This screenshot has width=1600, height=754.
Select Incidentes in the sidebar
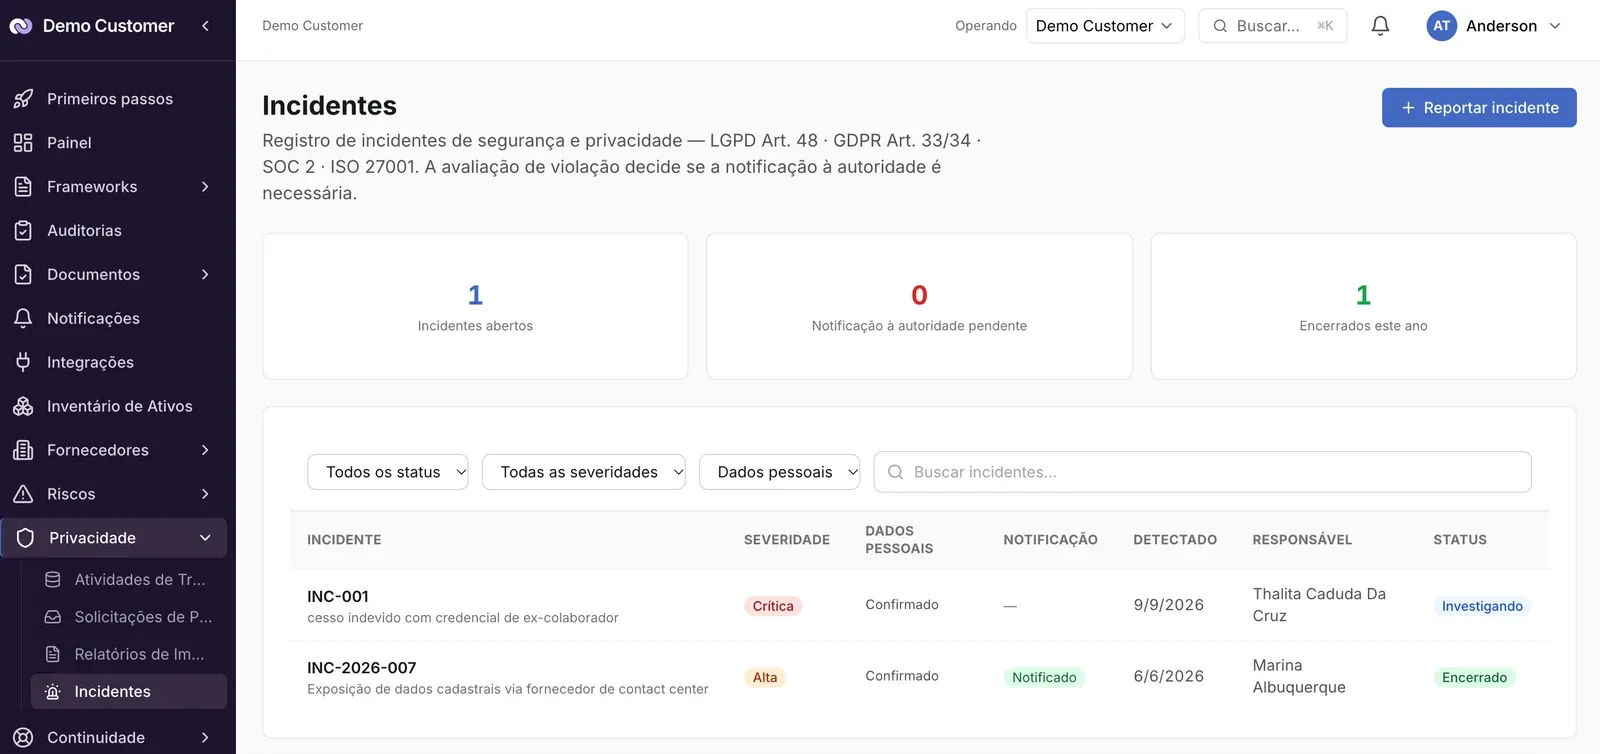129,692
